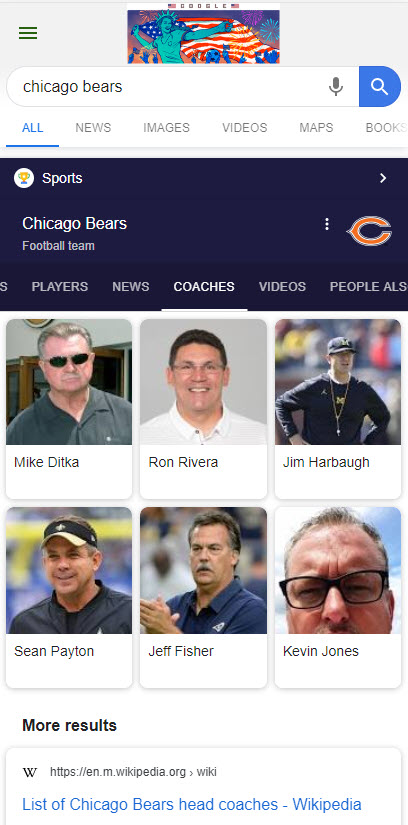Open the hamburger menu
The width and height of the screenshot is (408, 825).
[x=28, y=33]
